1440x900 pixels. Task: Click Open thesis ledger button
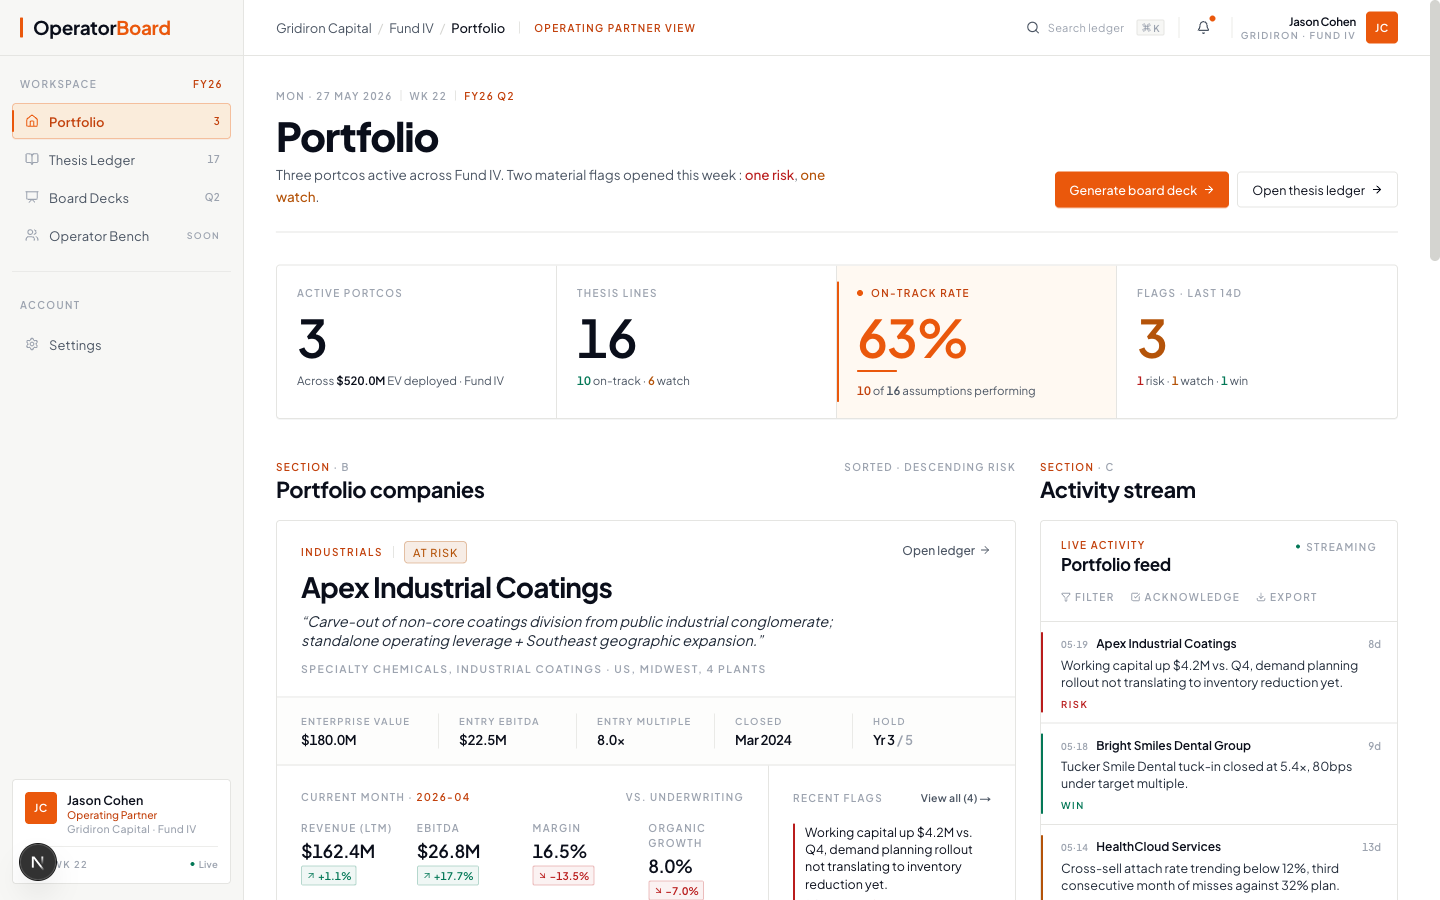click(x=1317, y=190)
